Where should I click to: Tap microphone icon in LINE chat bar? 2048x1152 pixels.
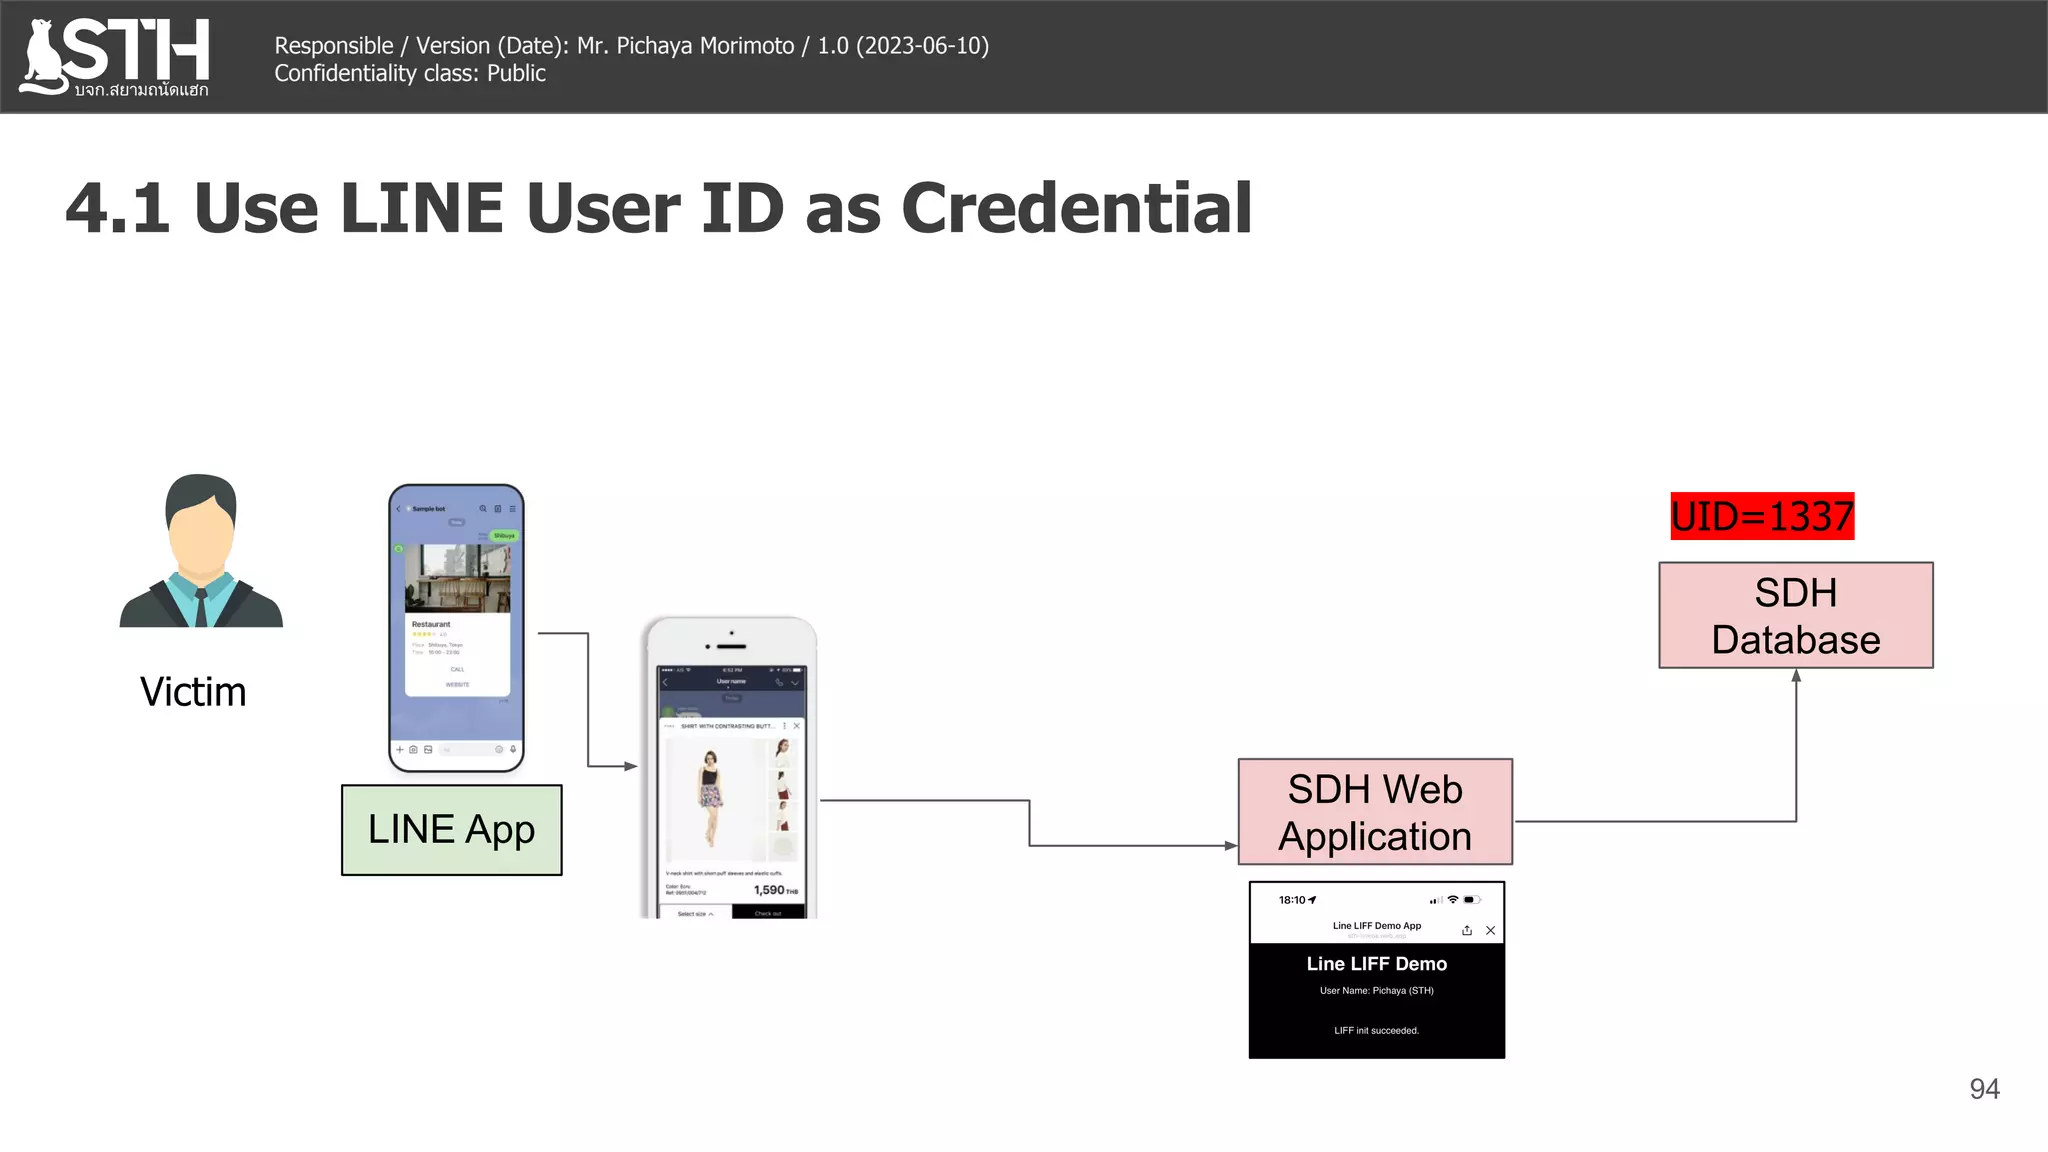513,749
